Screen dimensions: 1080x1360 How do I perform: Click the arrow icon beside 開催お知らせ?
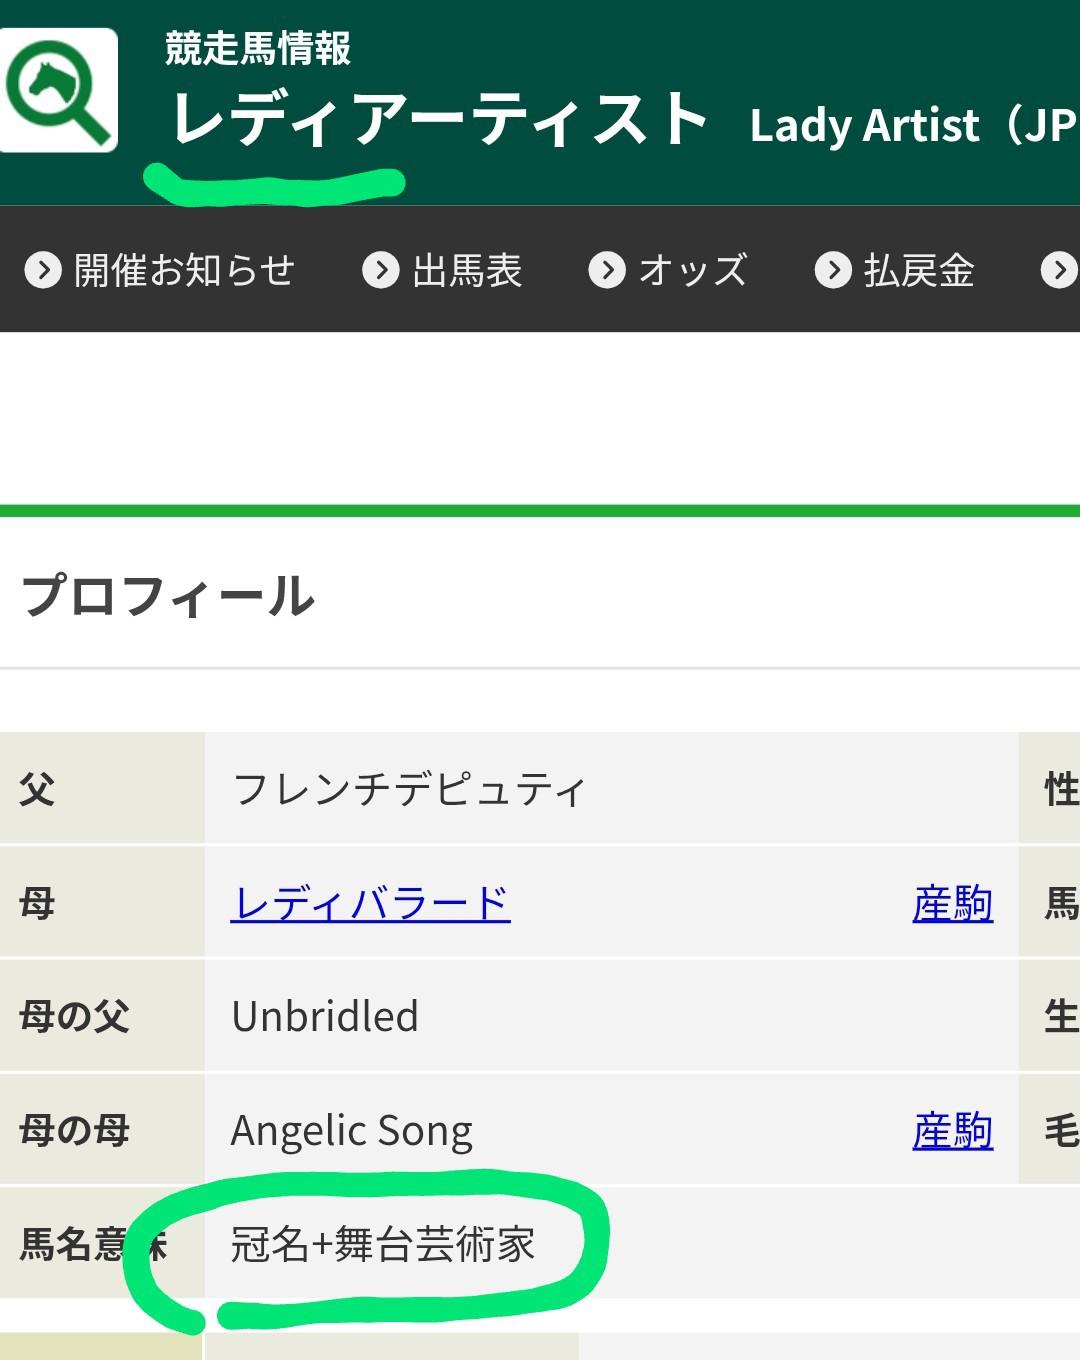(x=43, y=270)
